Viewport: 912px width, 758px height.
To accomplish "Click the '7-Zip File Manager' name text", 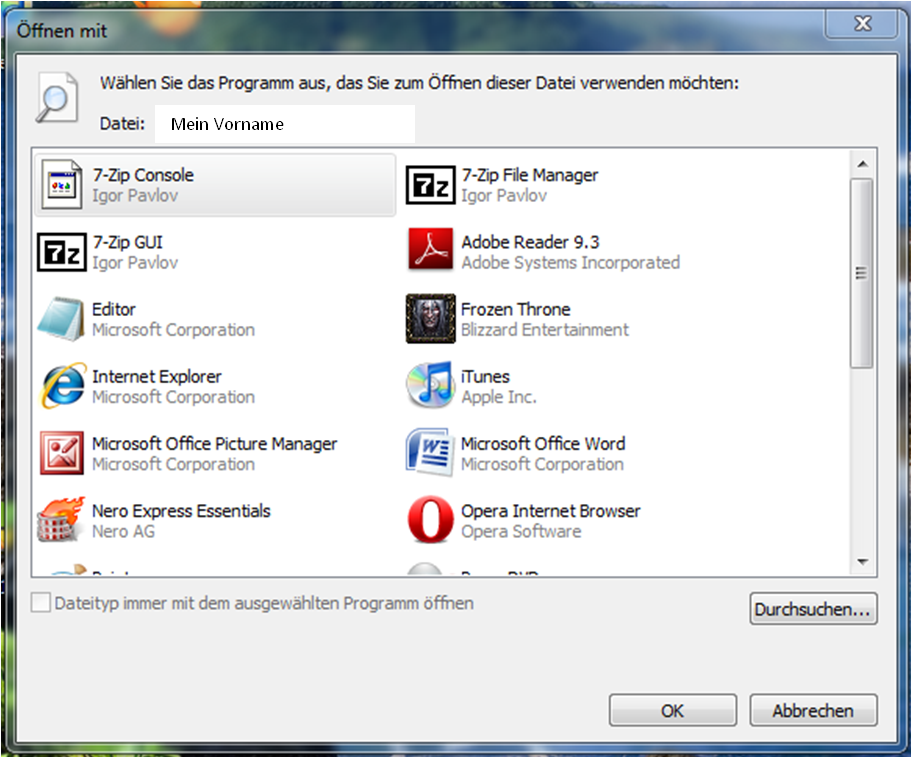I will tap(530, 175).
